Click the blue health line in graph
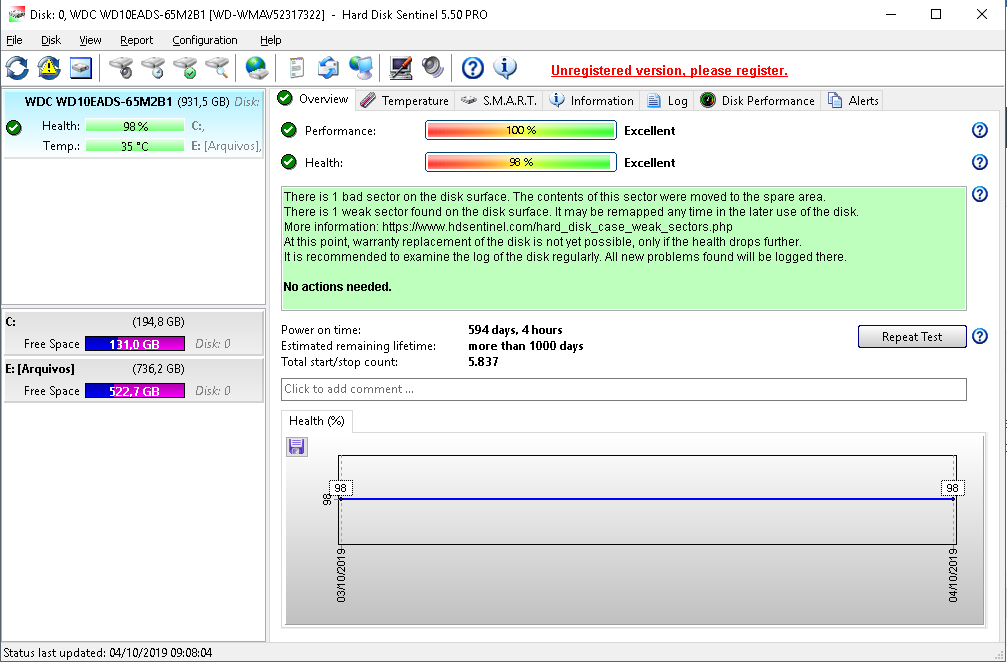This screenshot has width=1007, height=664. coord(647,499)
